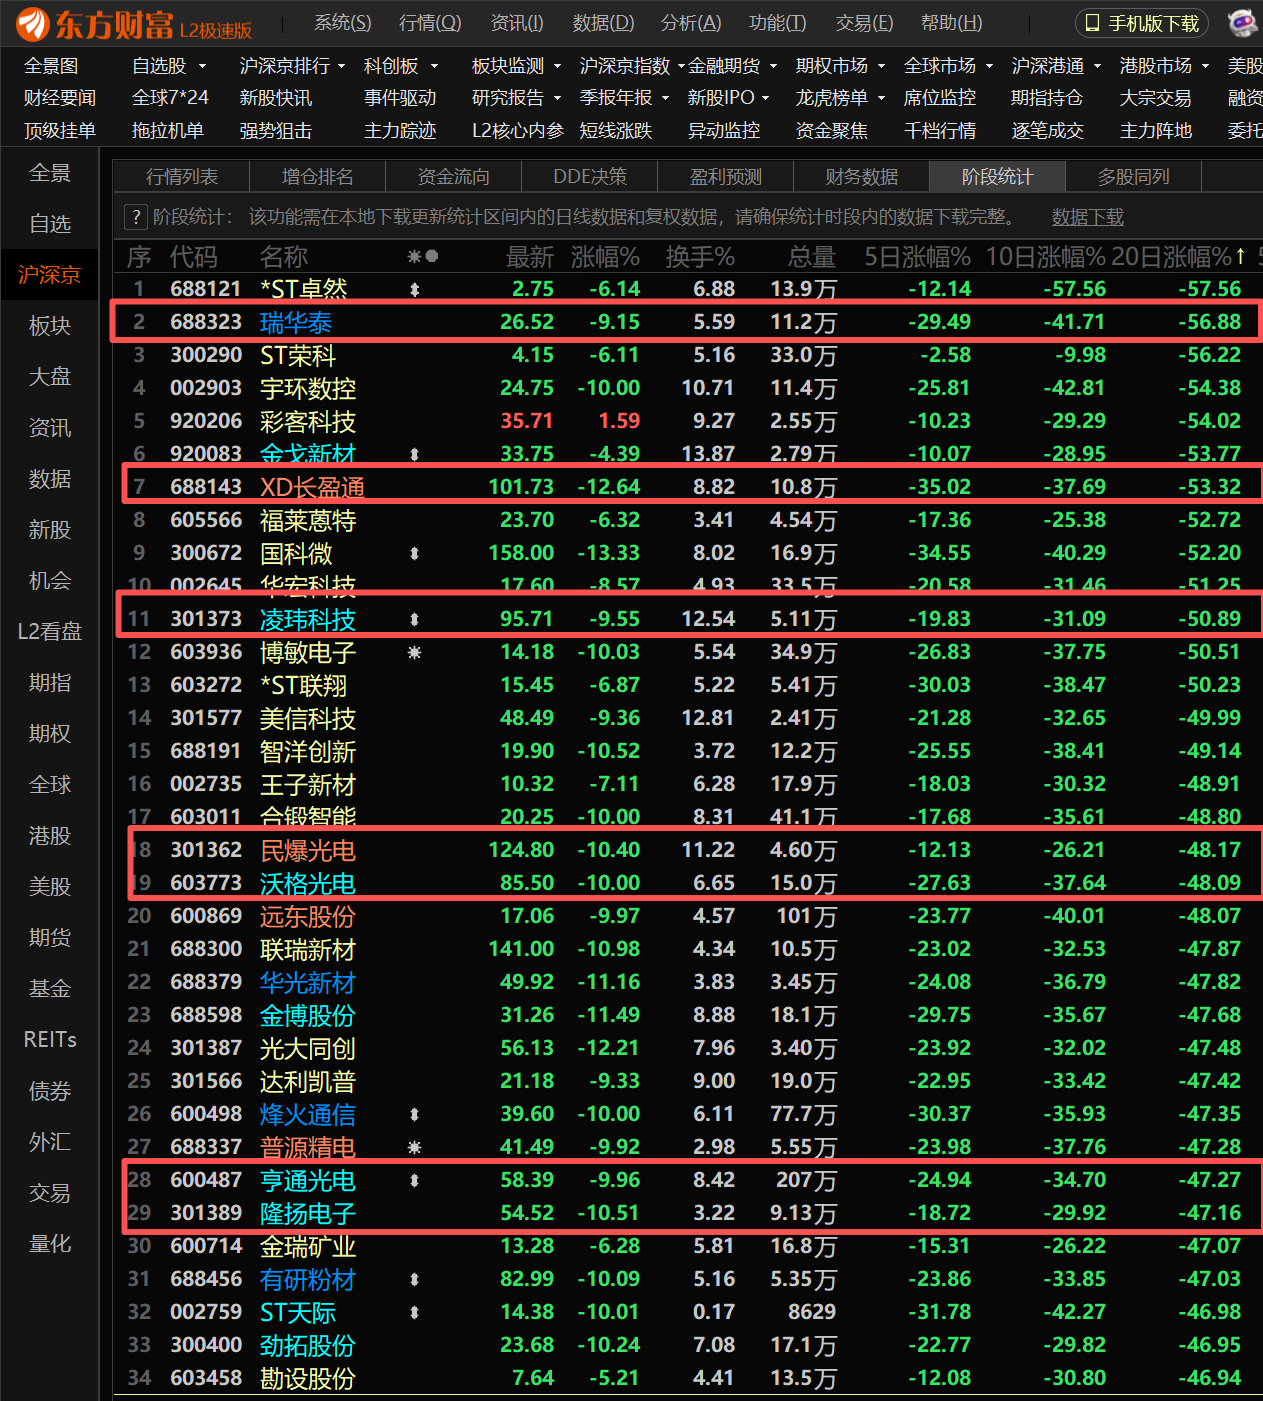Open 财经要闻 in the toolbar
The height and width of the screenshot is (1401, 1263).
(x=60, y=98)
